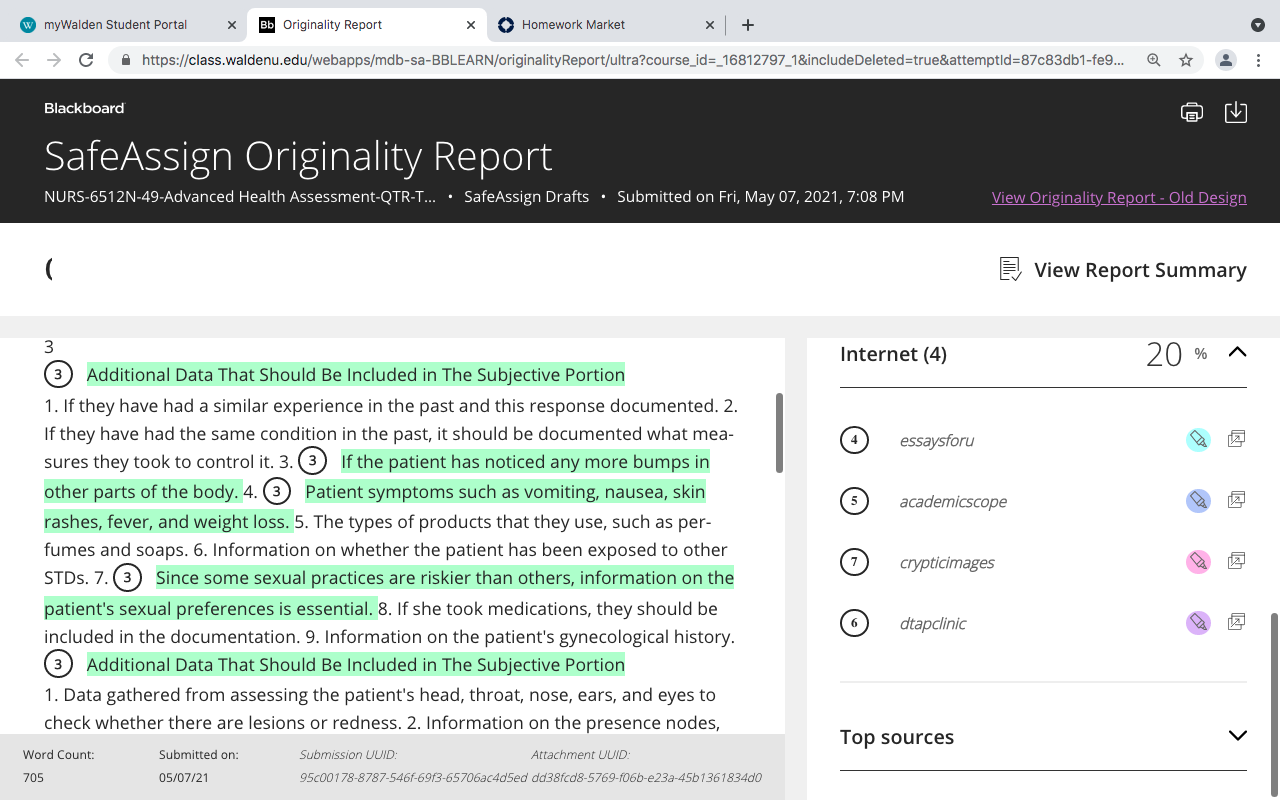This screenshot has height=800, width=1280.
Task: Click the NURS-6512N-49 course name text
Action: [240, 197]
